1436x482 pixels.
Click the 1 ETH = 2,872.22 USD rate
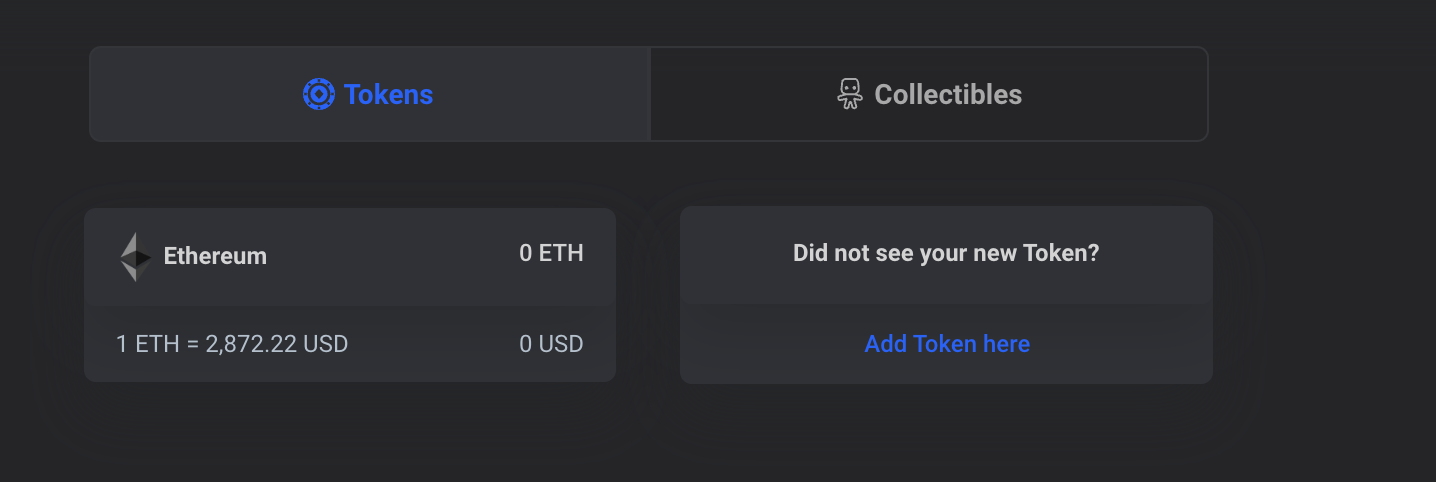(232, 344)
